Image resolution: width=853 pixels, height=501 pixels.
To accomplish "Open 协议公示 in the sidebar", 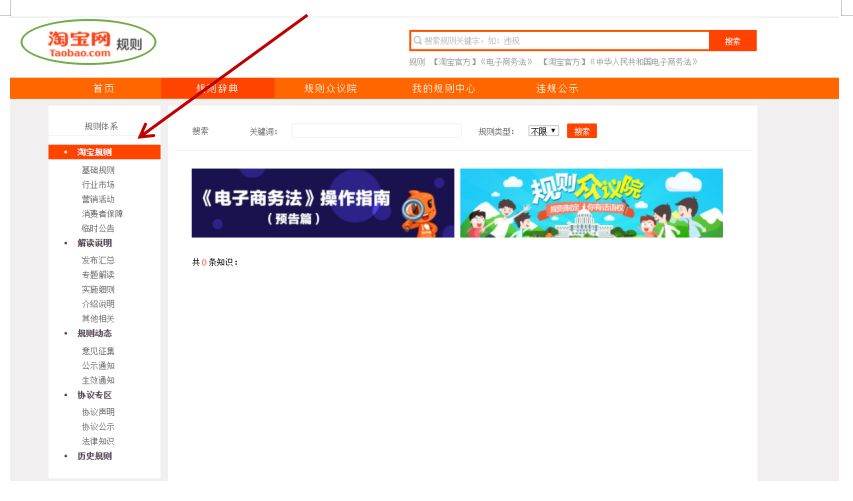I will [x=98, y=427].
